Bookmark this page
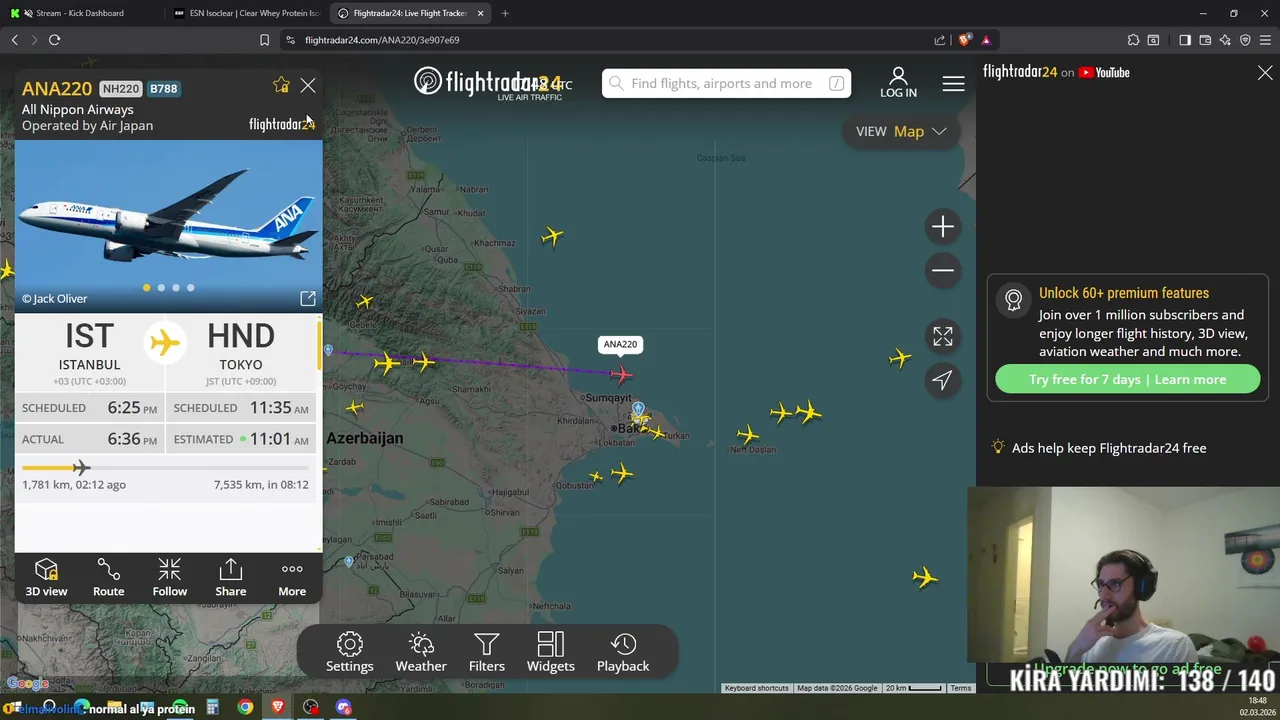Screen dimensions: 1280x720 pyautogui.click(x=264, y=40)
